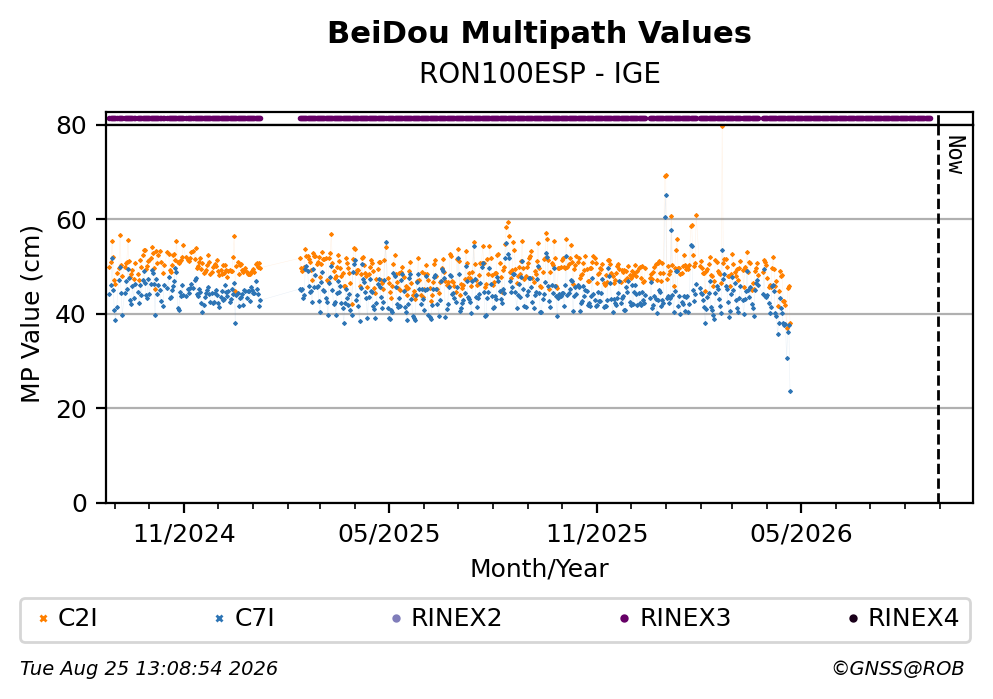Select the C2I legend entry
Screen dimensions: 993x699
pos(68,618)
